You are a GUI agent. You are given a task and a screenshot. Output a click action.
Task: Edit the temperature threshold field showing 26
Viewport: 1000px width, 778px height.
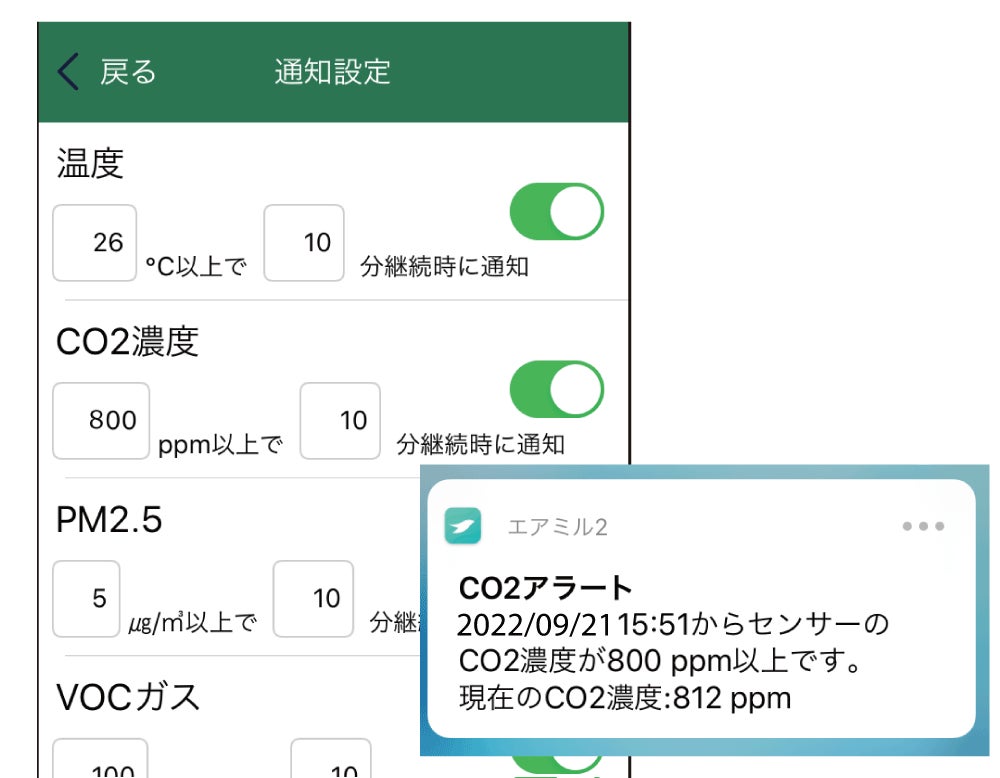[94, 243]
